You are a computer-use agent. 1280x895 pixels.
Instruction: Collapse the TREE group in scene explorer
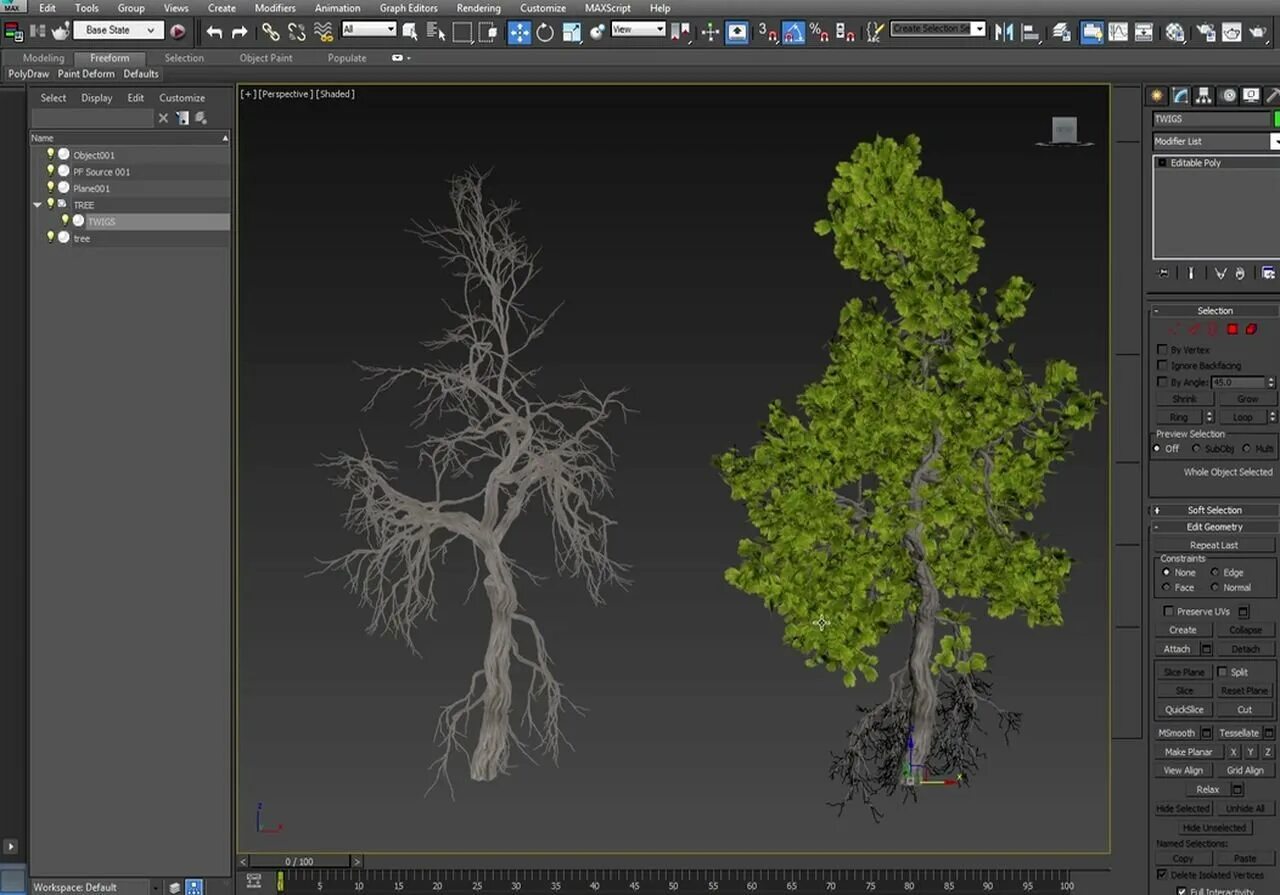tap(38, 205)
